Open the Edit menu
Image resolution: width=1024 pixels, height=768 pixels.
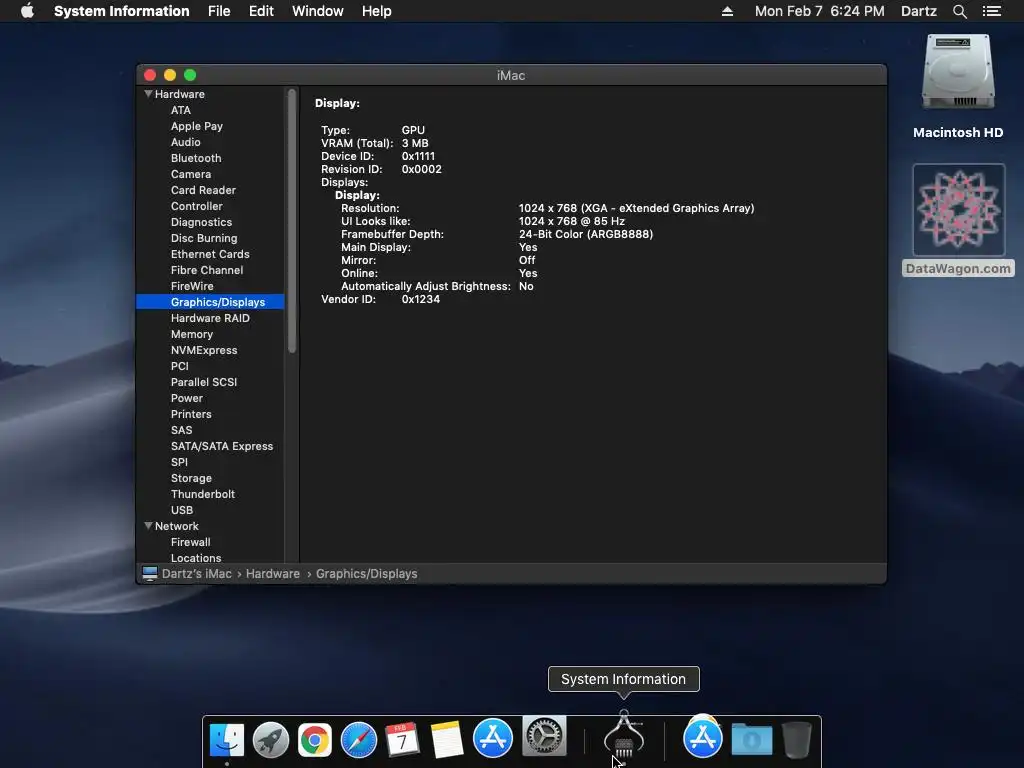coord(261,11)
